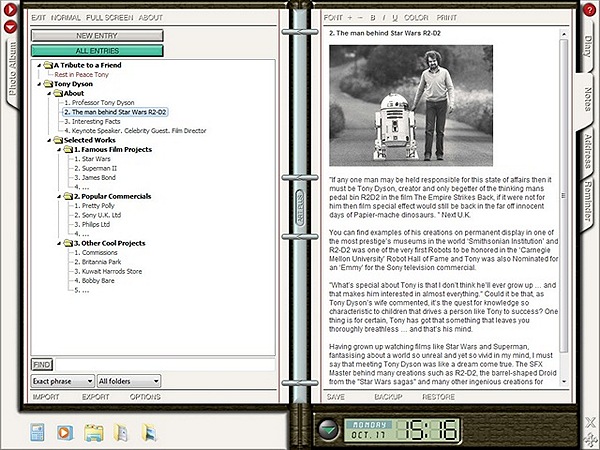Image resolution: width=600 pixels, height=450 pixels.
Task: Collapse the 'Tony Dyson' tree node
Action: [39, 84]
